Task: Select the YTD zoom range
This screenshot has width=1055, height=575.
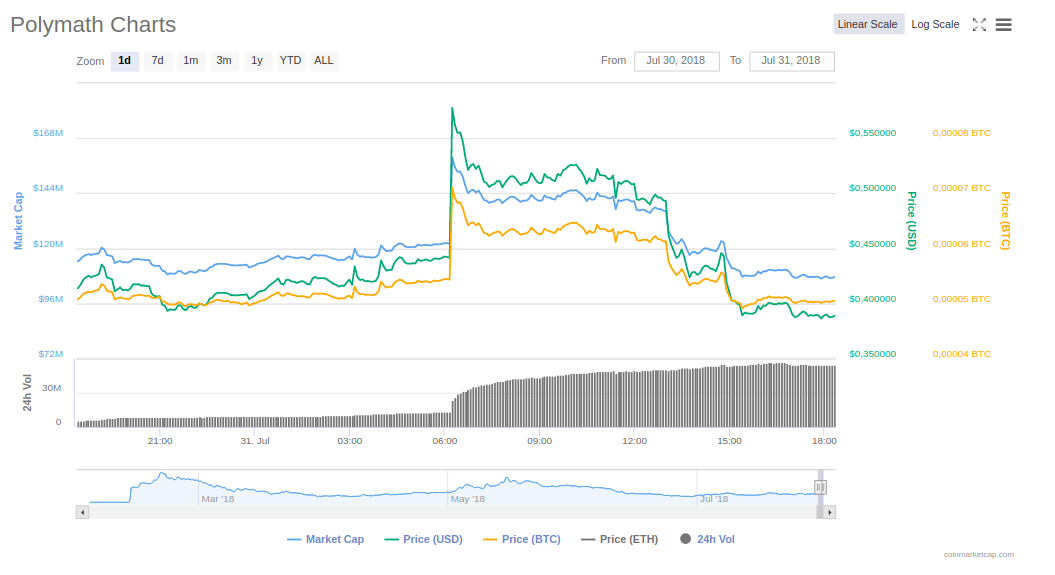Action: pos(291,61)
